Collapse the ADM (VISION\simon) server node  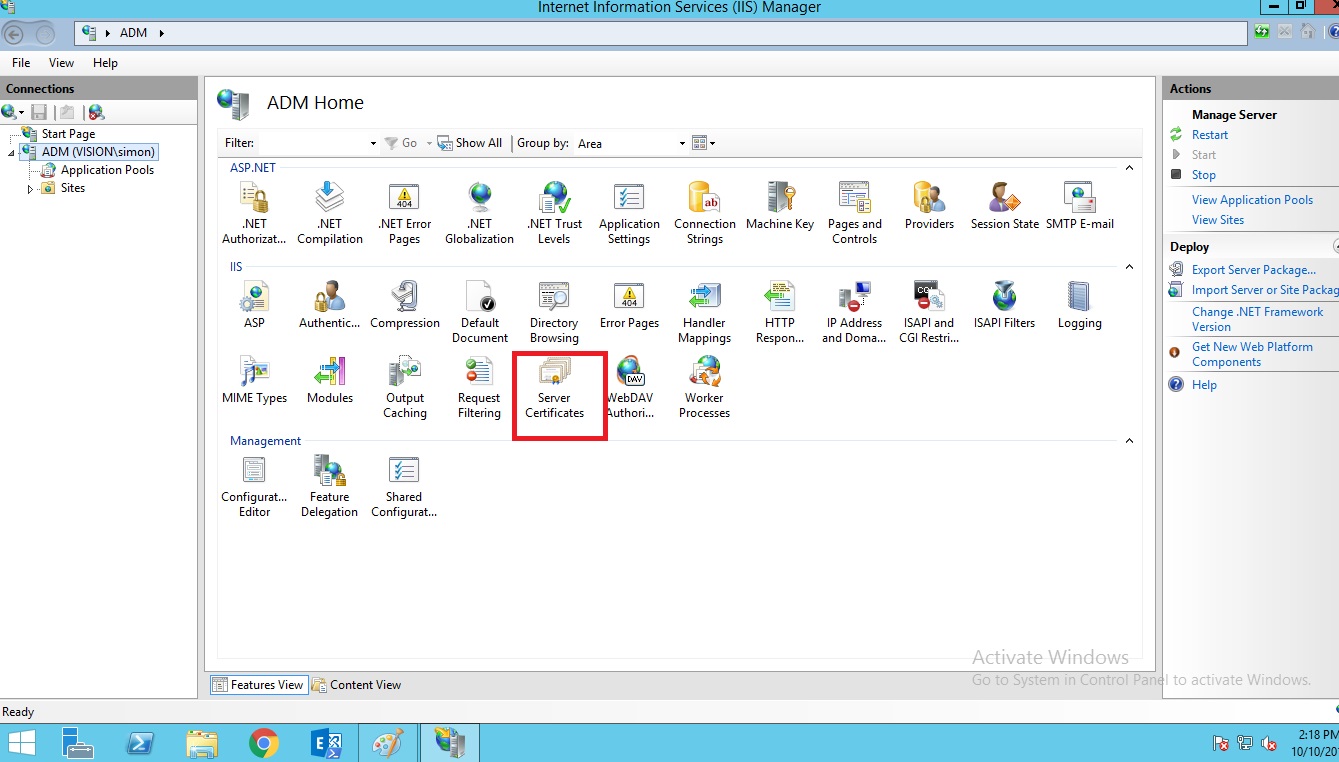(x=12, y=152)
